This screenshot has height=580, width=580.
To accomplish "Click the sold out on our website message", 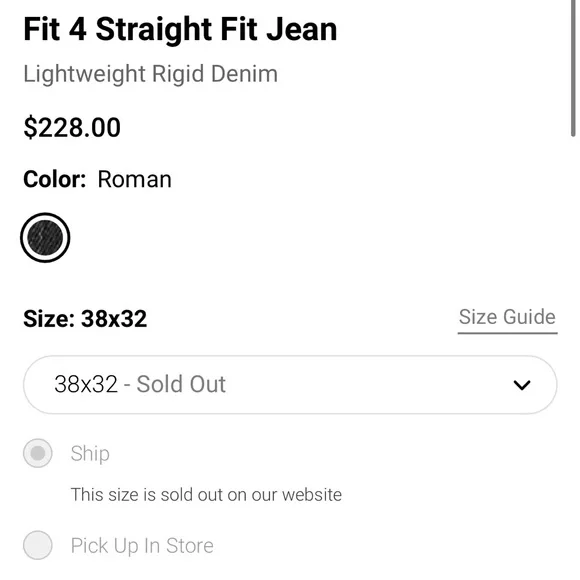I will [206, 495].
